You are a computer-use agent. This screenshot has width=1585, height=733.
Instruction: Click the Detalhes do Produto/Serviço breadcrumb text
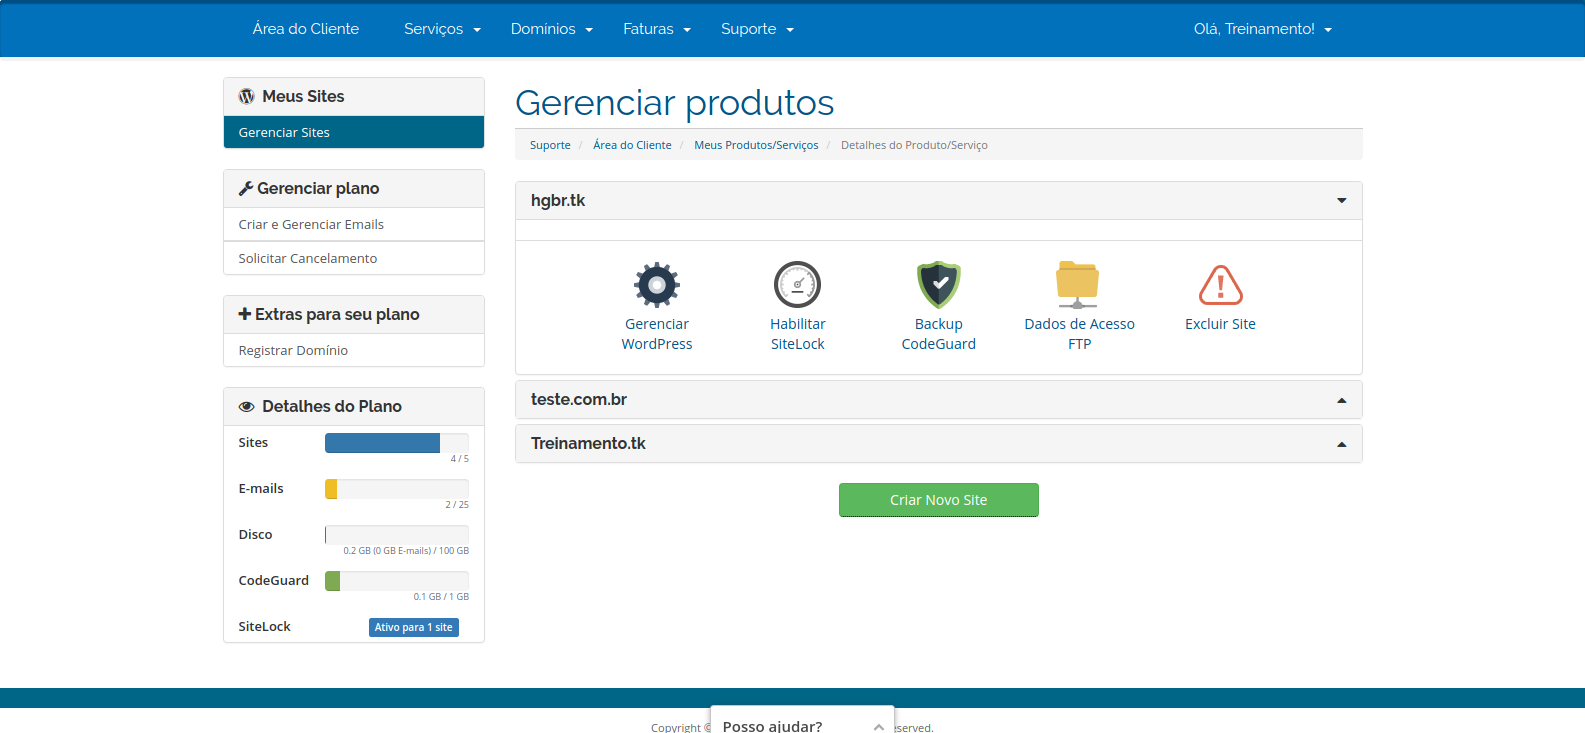coord(914,145)
